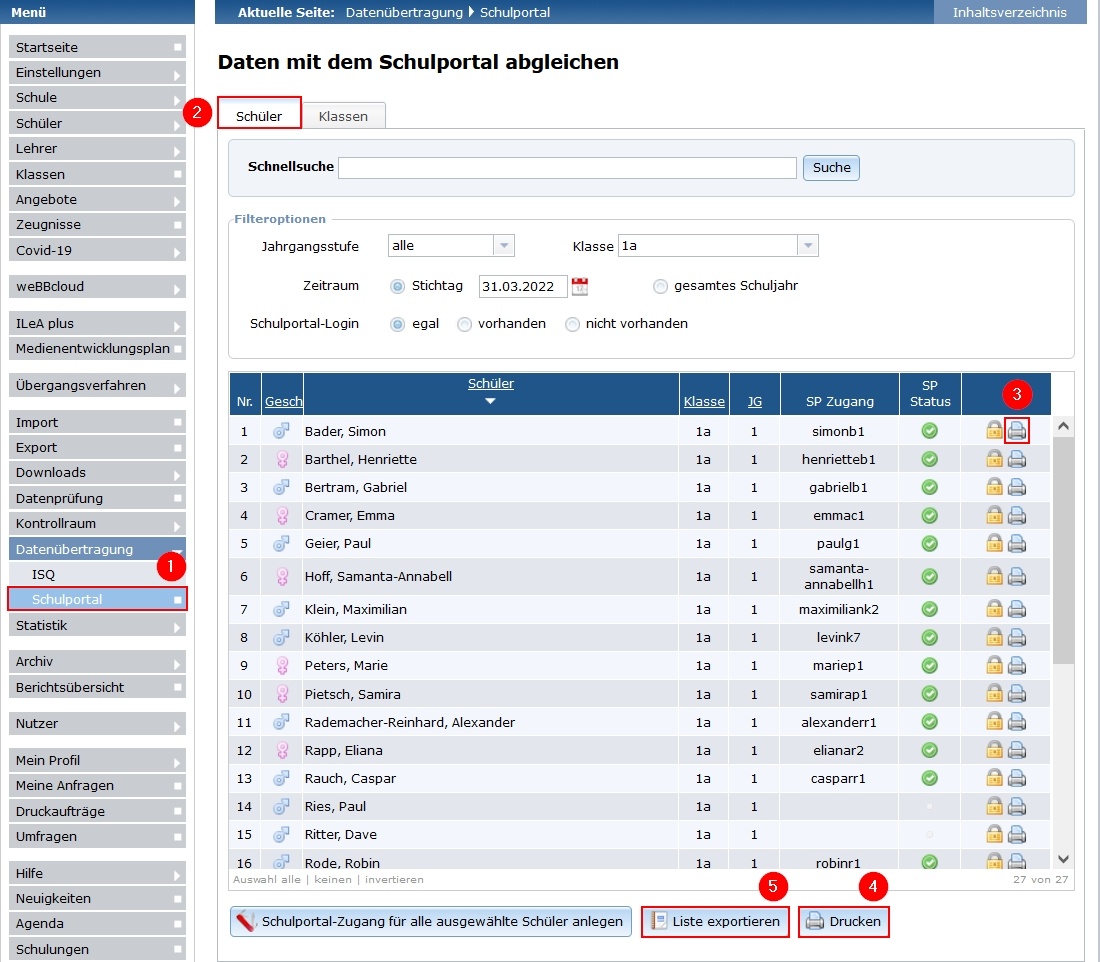Click the printer icon for Cramer, Emma
The width and height of the screenshot is (1100, 962).
(x=1017, y=515)
